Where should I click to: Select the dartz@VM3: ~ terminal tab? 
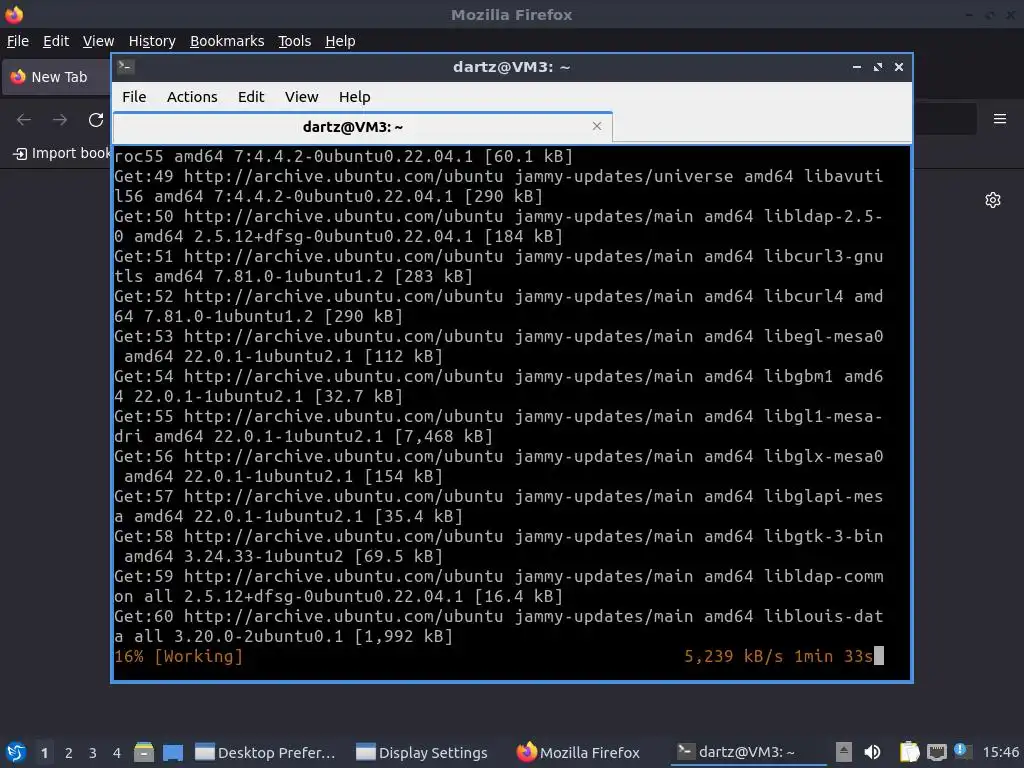coord(362,127)
